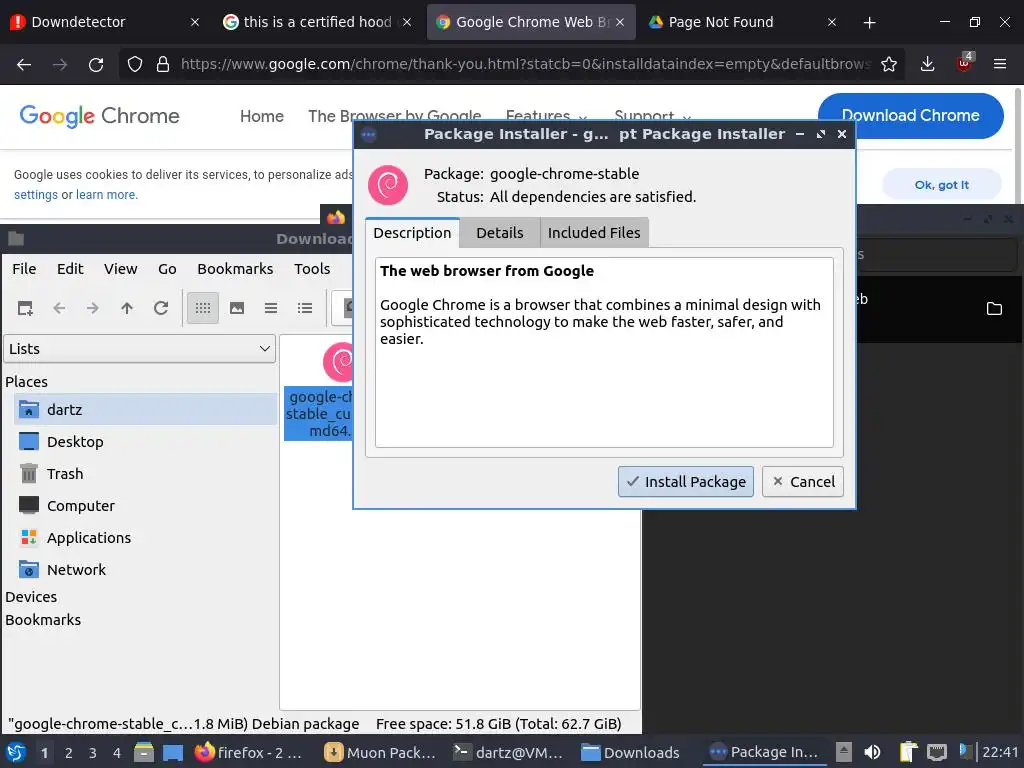Bookmark this page with the star icon
This screenshot has height=768, width=1024.
coord(889,64)
